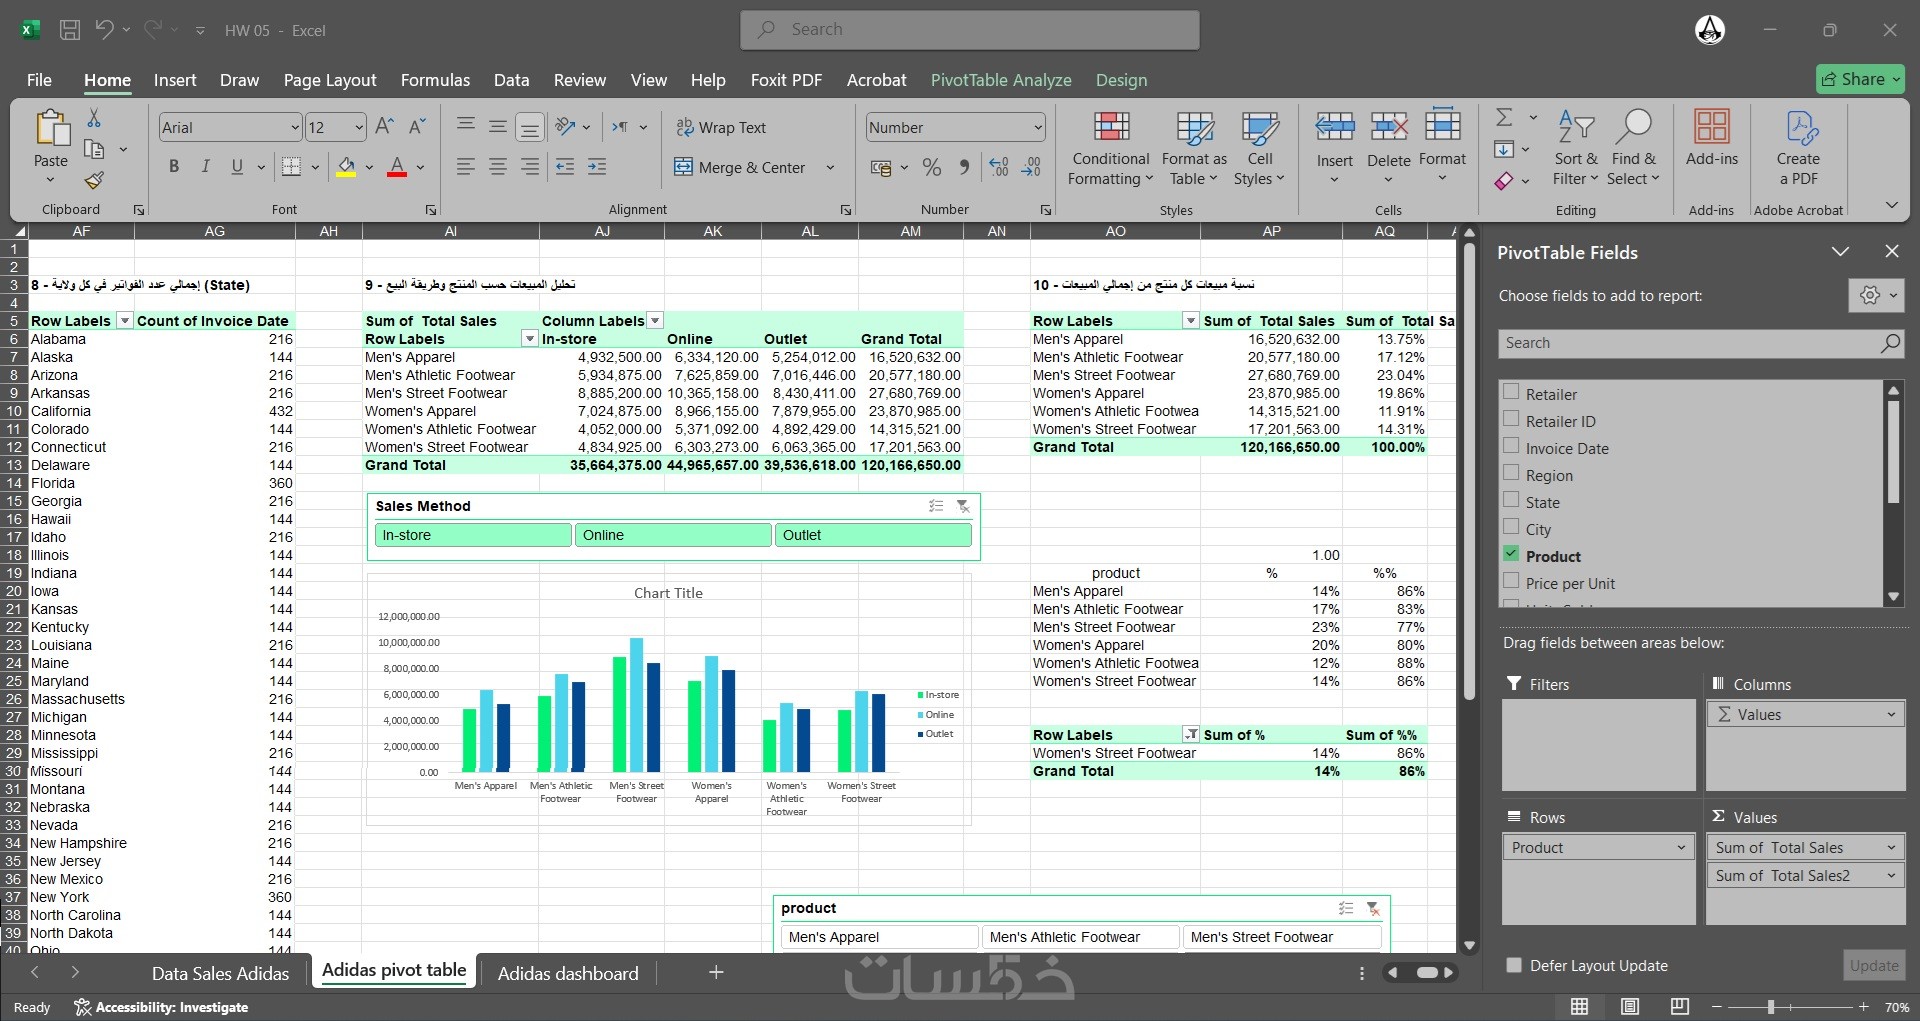The height and width of the screenshot is (1021, 1920).
Task: Select Online in Sales Method slicer
Action: (673, 535)
